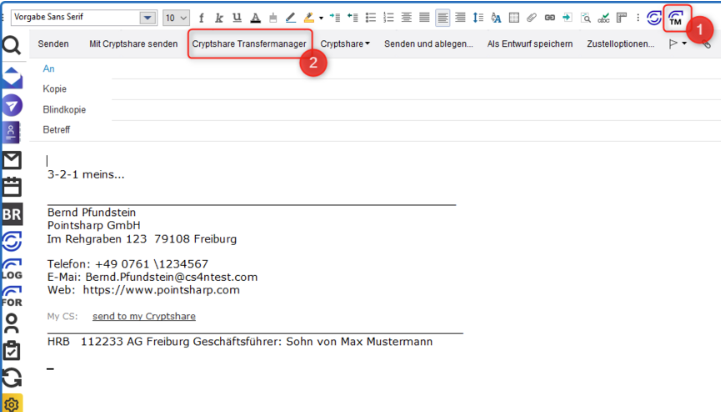Viewport: 721px width, 412px height.
Task: Open the blue envelope mail icon
Action: [x=12, y=77]
